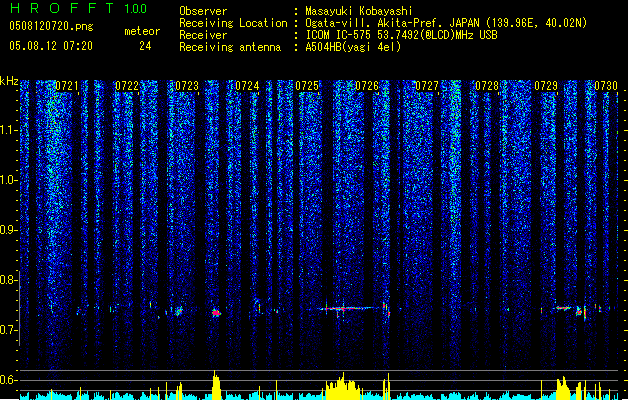Click the 0723 time marker
629x400 pixels.
[187, 86]
